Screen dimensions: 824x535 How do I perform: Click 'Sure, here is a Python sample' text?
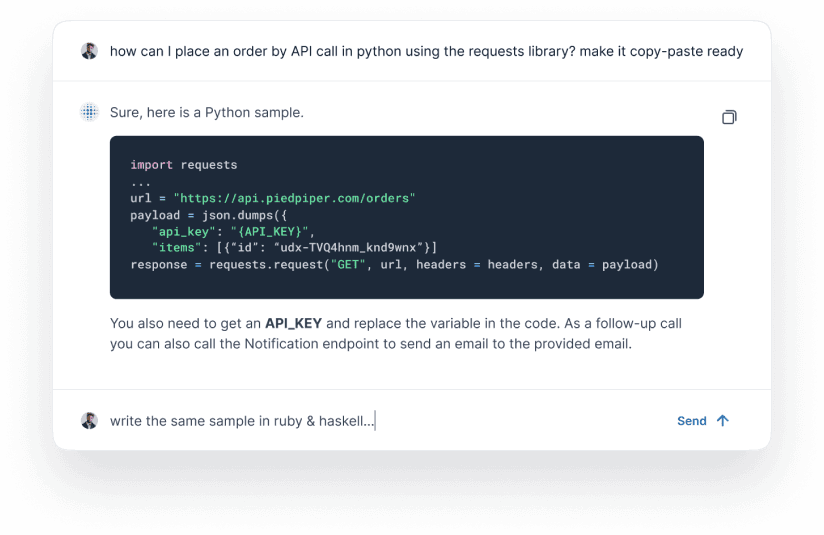[206, 112]
